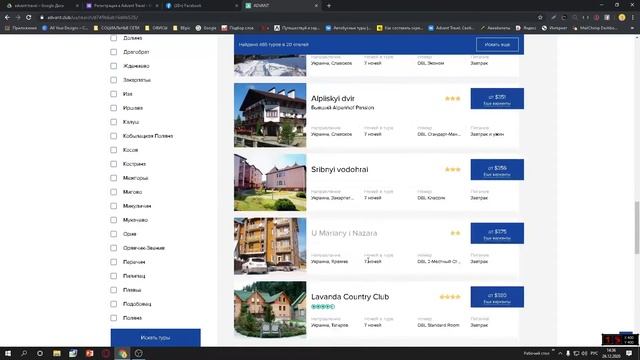Image resolution: width=640 pixels, height=360 pixels.
Task: Open File Explorer from the taskbar
Action: (57, 353)
